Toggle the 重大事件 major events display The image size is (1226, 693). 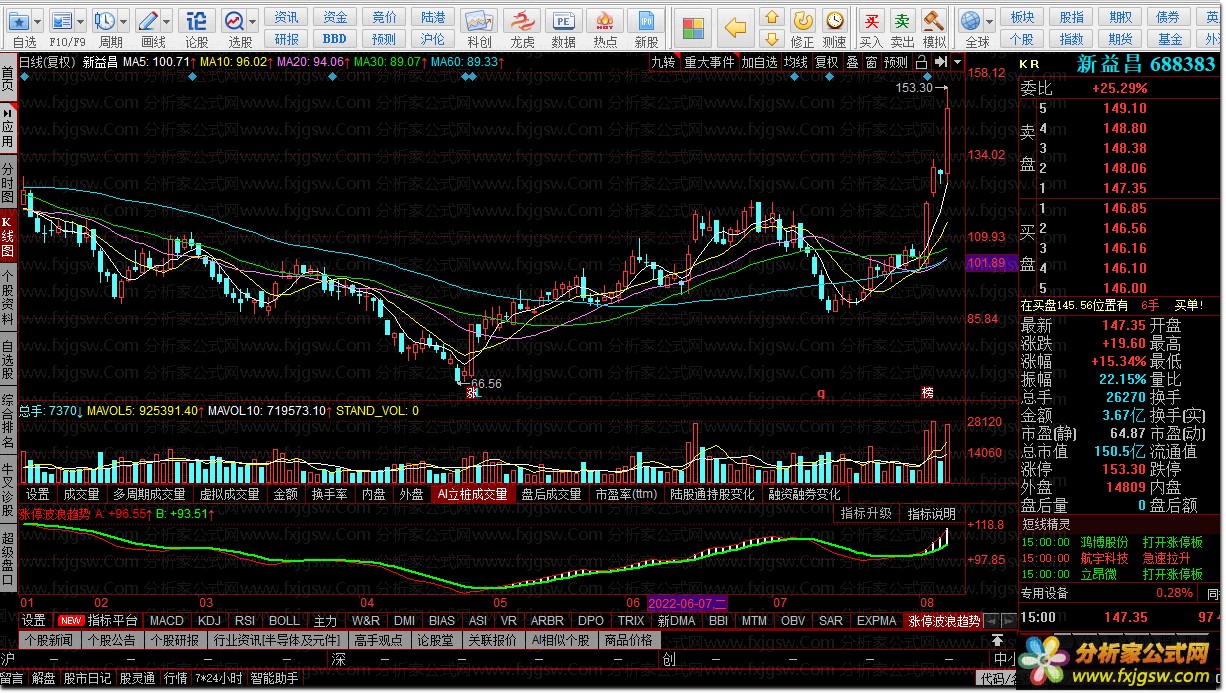coord(709,62)
